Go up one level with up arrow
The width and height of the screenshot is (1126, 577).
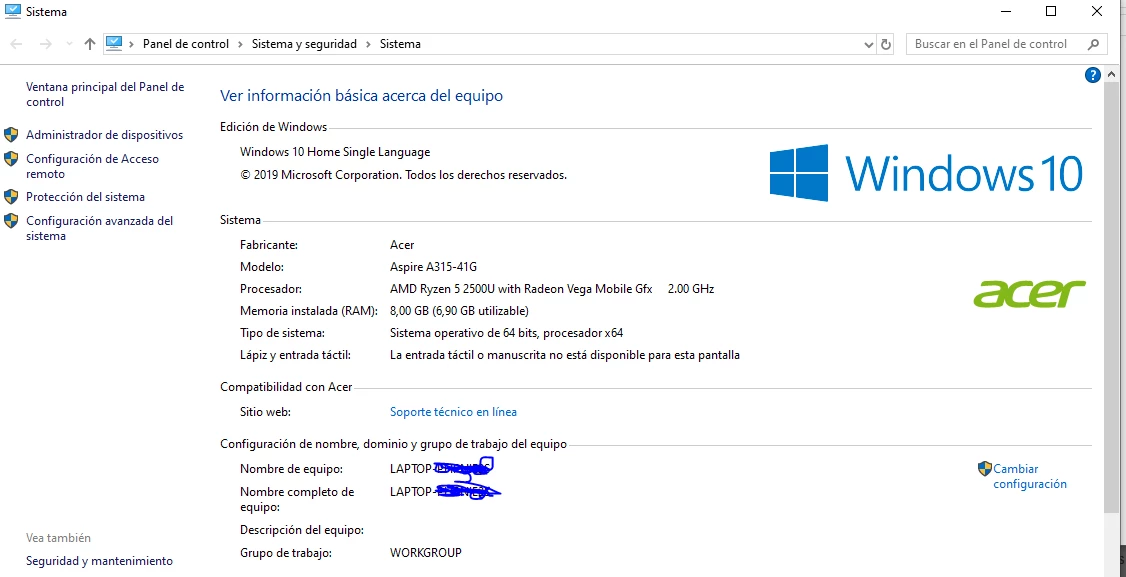(90, 44)
